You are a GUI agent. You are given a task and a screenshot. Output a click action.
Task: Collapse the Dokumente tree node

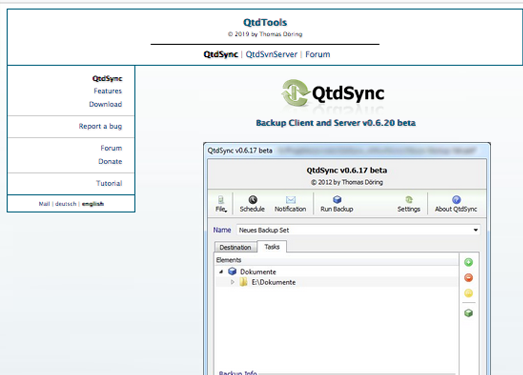(221, 272)
